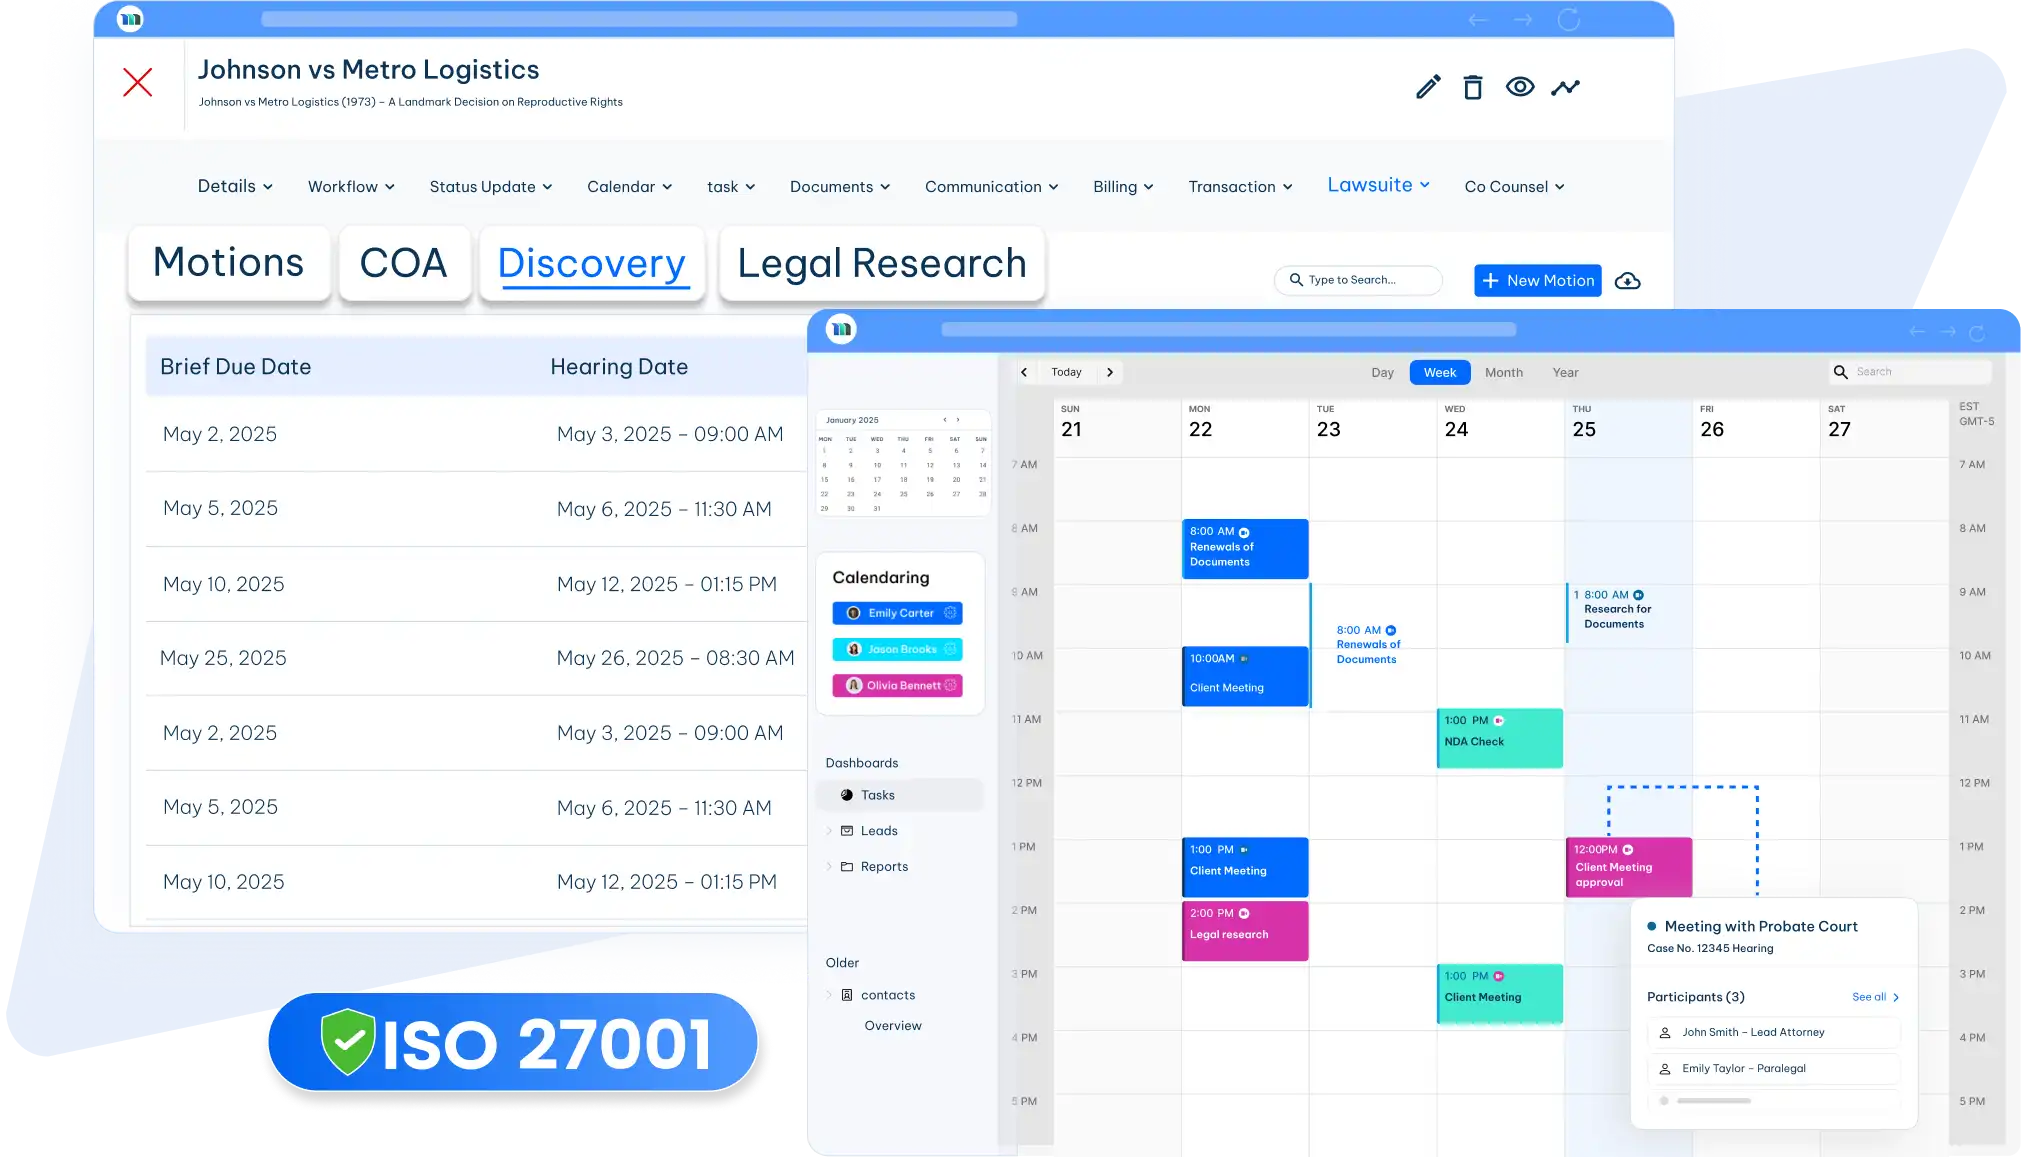2021x1157 pixels.
Task: Select the May 25, 2025 brief due date
Action: click(223, 658)
